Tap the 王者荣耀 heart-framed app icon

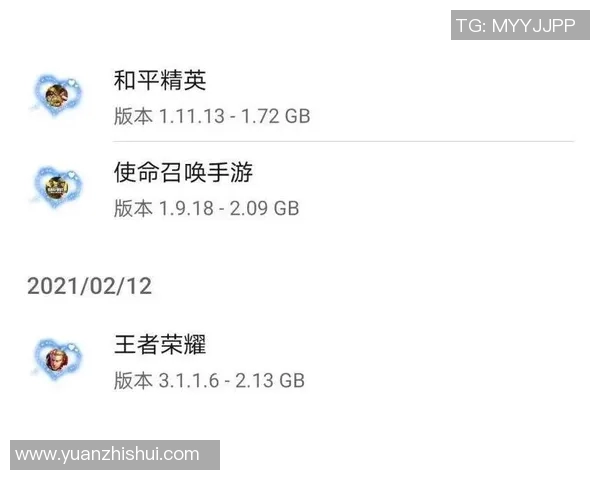click(57, 359)
